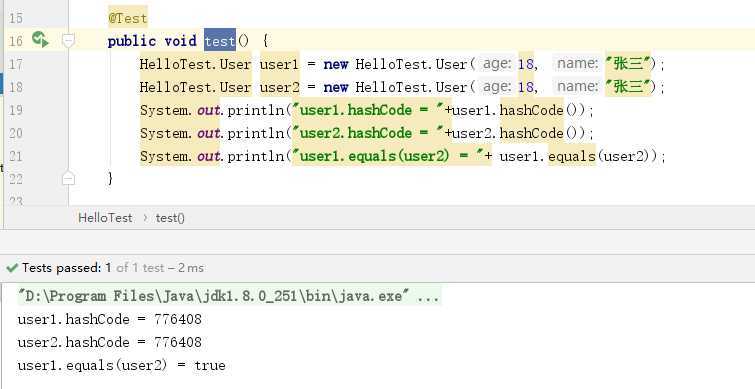Click line number 21 in gutter
The image size is (755, 389).
pos(16,156)
